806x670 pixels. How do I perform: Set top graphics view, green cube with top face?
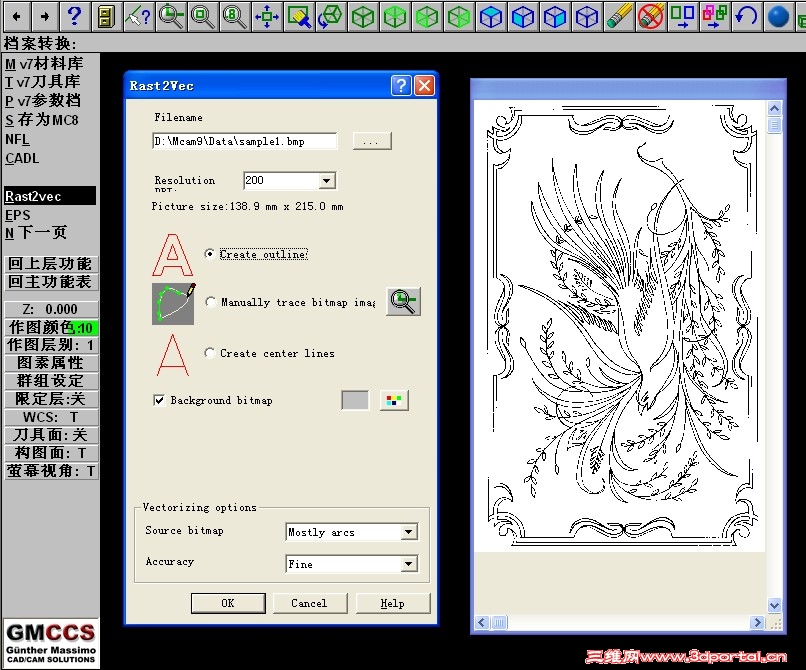point(395,16)
